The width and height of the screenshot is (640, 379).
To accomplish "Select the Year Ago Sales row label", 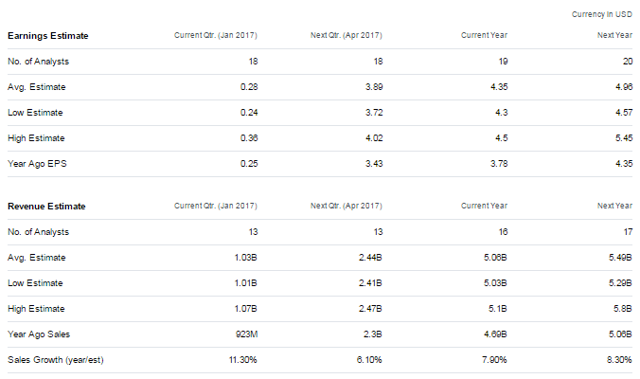I will click(38, 334).
